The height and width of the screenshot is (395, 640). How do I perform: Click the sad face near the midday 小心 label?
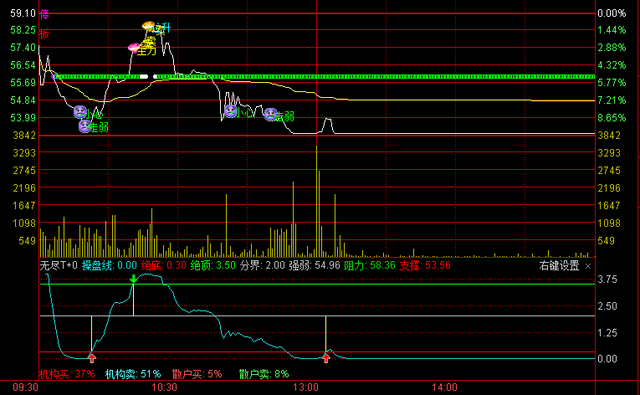(231, 111)
